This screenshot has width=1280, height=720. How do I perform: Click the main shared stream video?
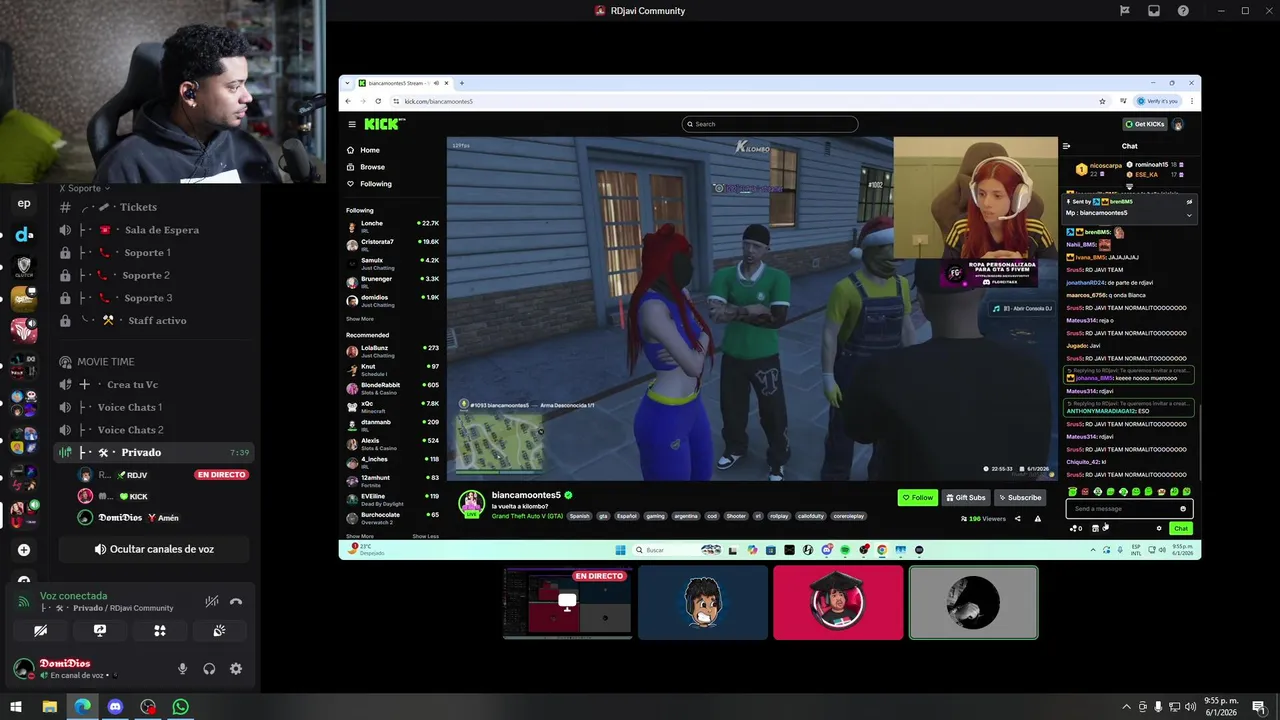770,317
